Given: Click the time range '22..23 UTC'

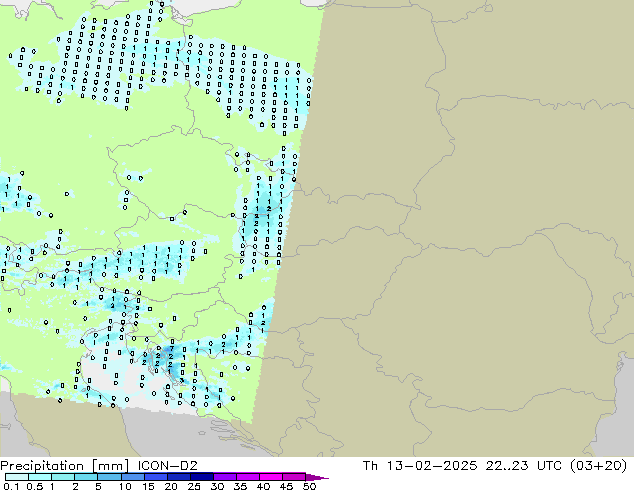Looking at the screenshot, I should [x=524, y=466].
